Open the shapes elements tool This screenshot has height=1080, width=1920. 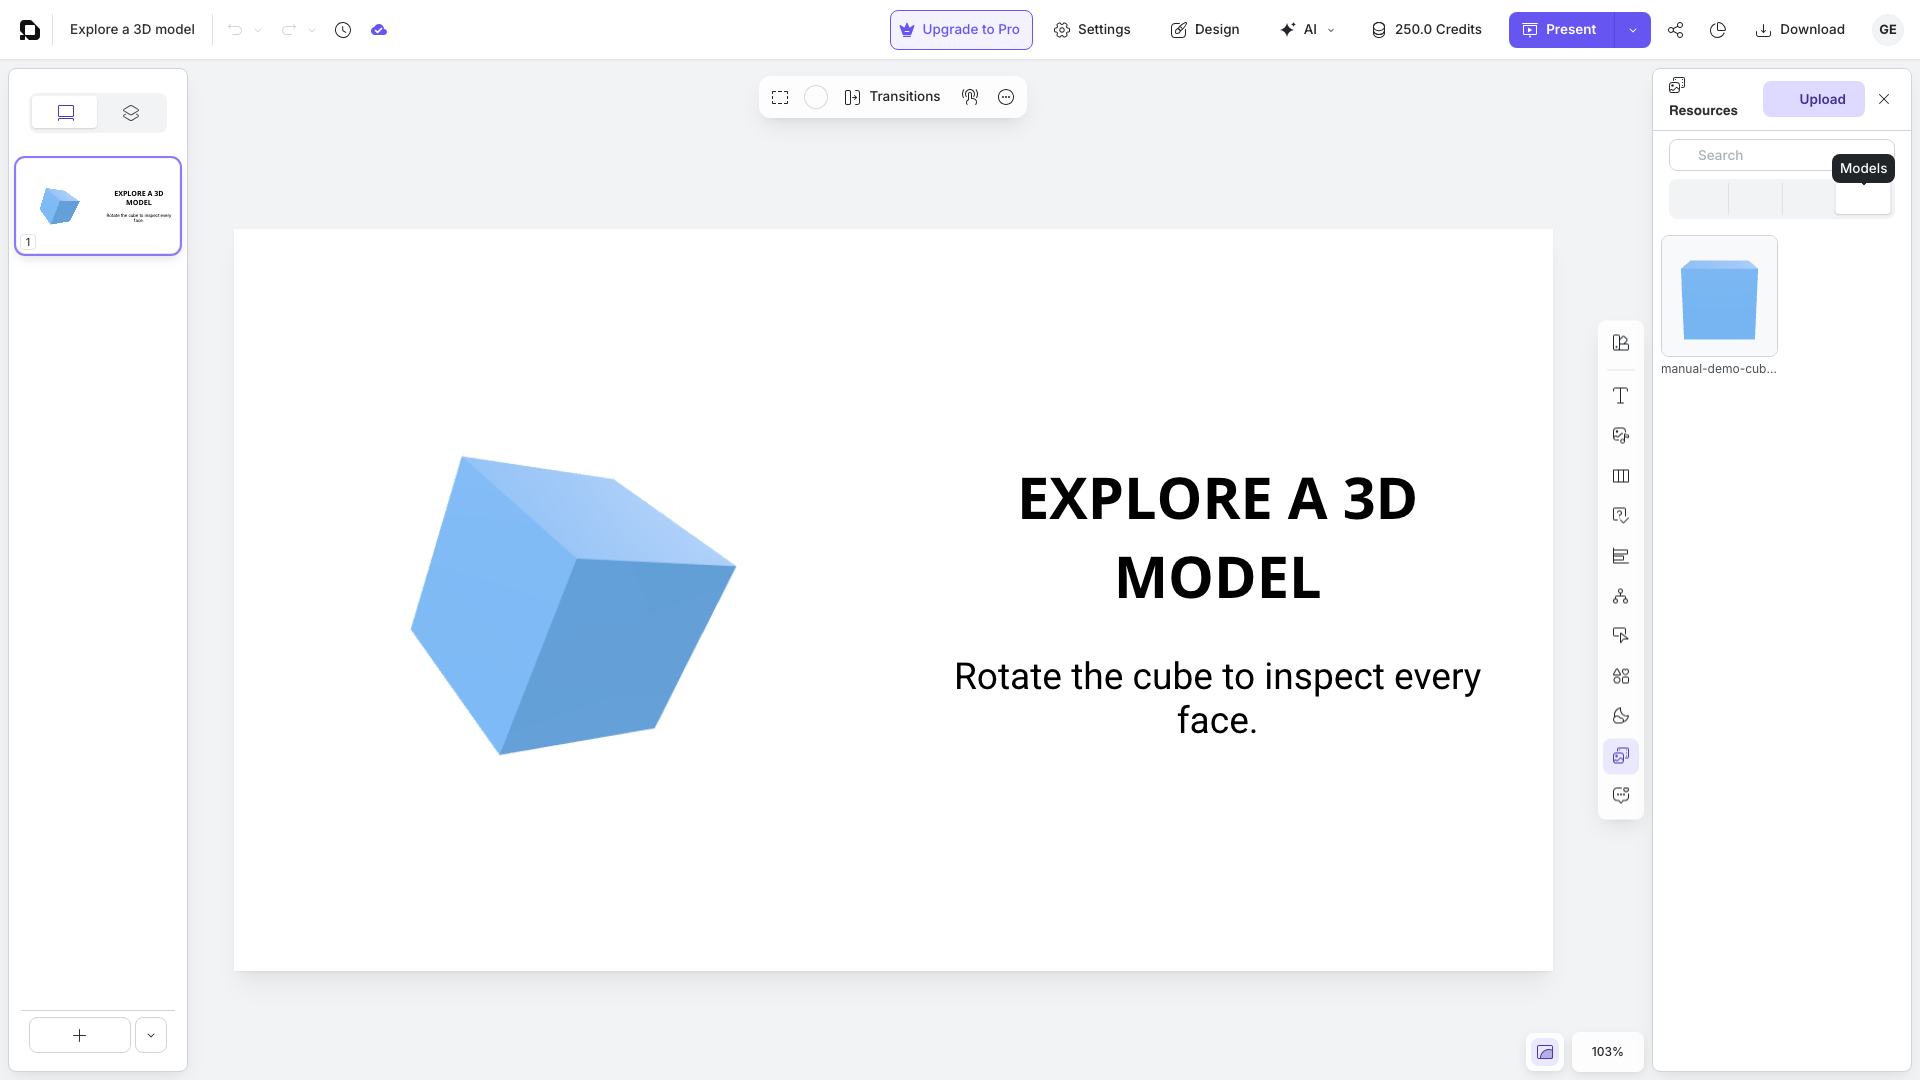coord(1621,676)
